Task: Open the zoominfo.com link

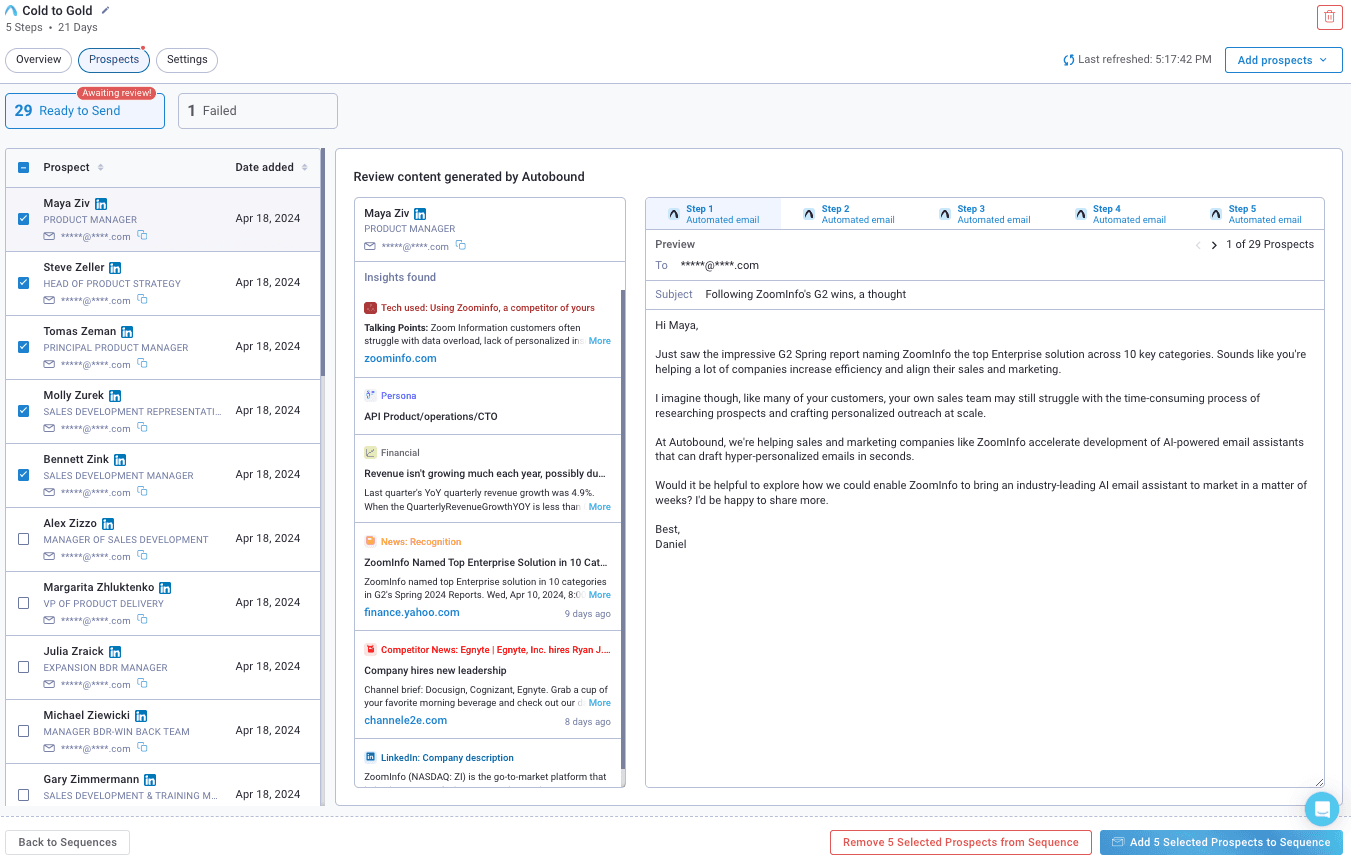Action: (400, 357)
